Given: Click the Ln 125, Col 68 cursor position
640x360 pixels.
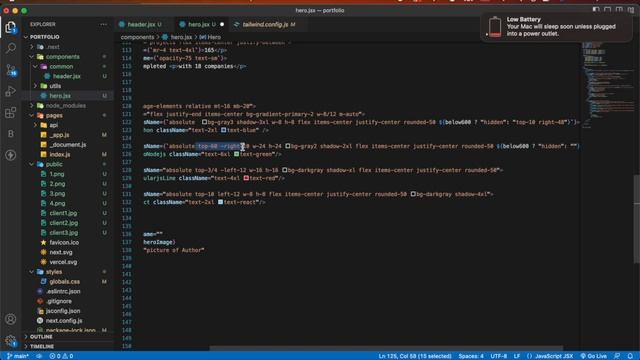Looking at the screenshot, I should [x=415, y=356].
